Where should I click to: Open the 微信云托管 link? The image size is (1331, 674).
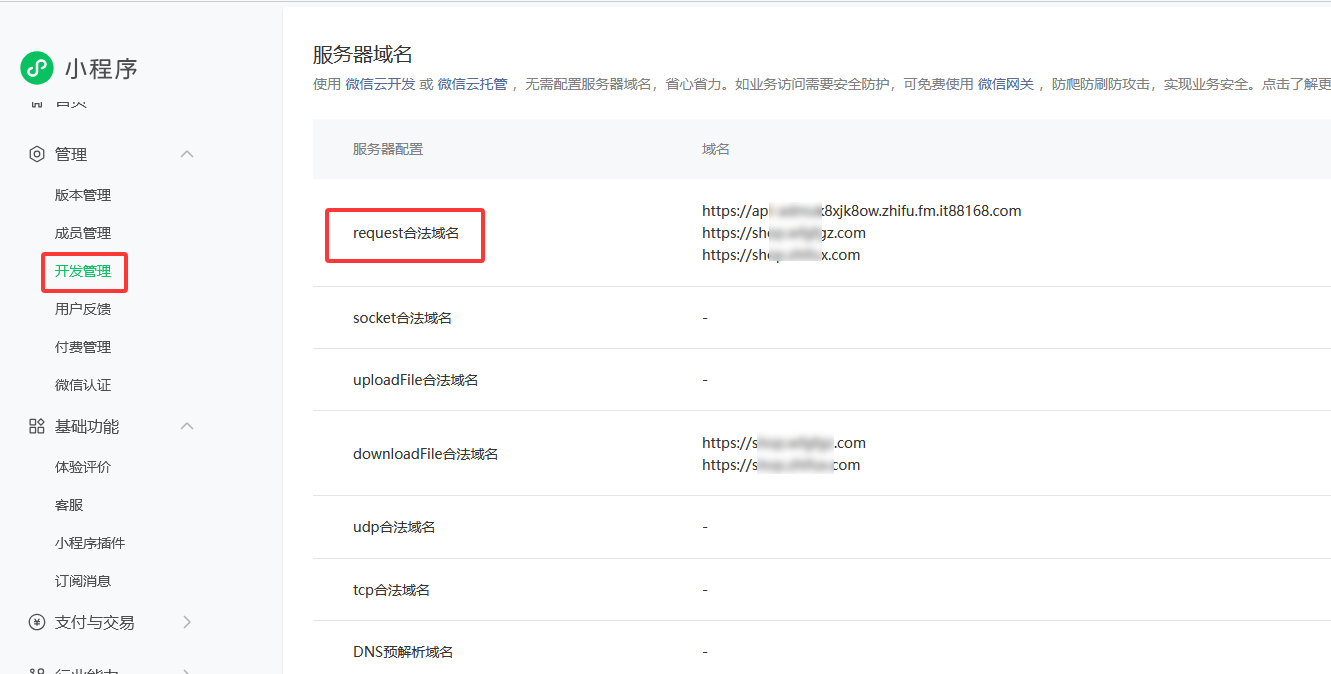click(472, 84)
